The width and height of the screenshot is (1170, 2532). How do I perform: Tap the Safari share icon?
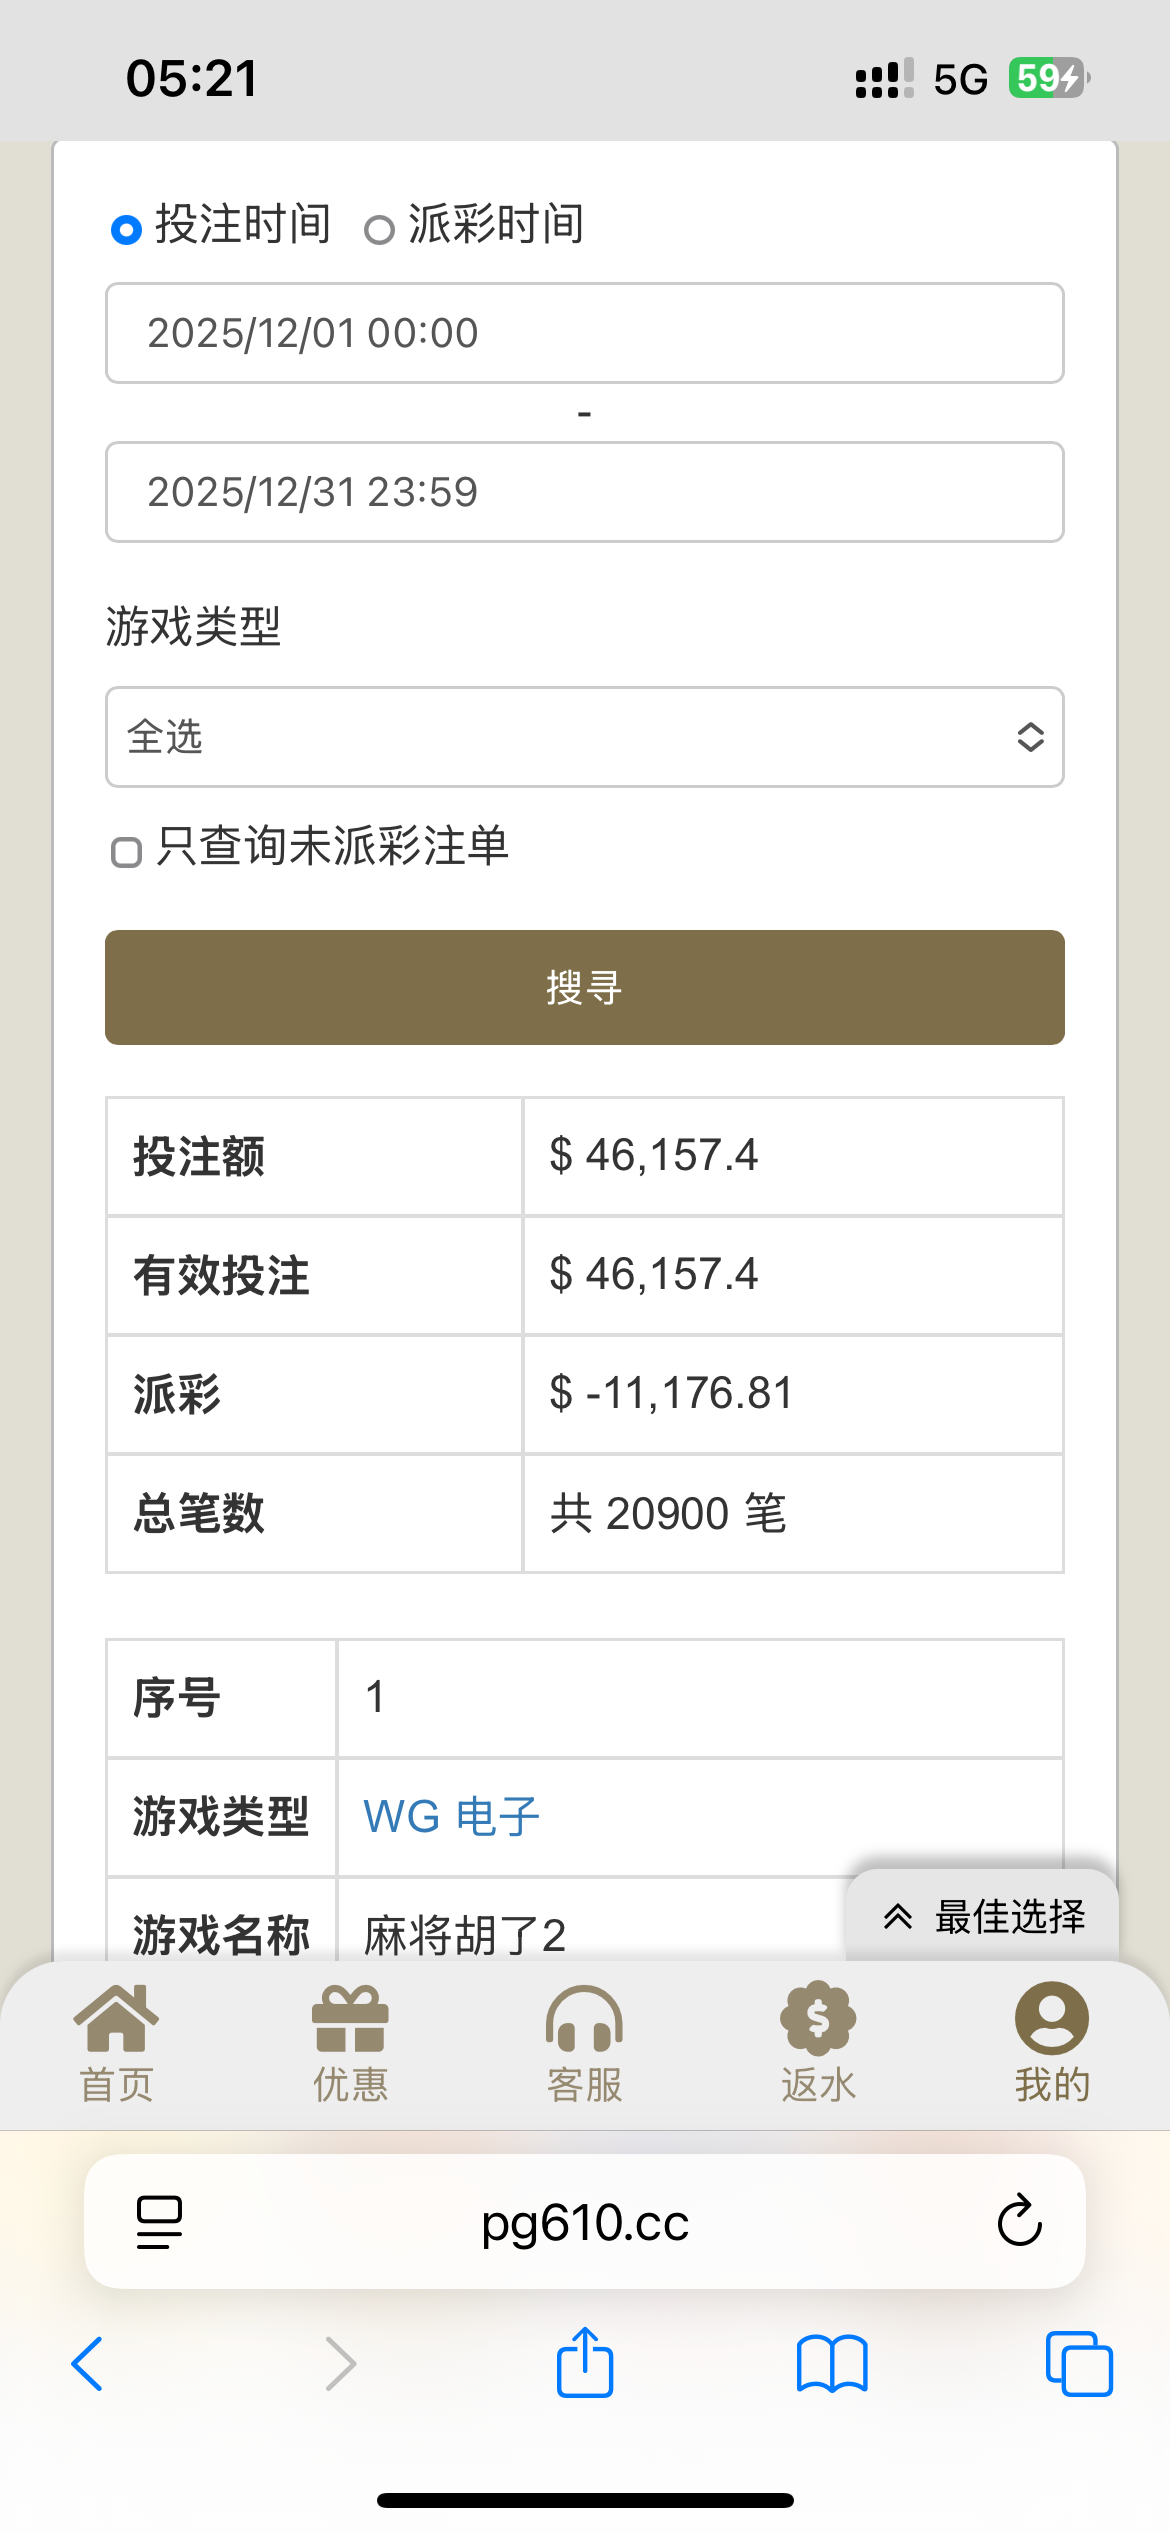[x=584, y=2364]
